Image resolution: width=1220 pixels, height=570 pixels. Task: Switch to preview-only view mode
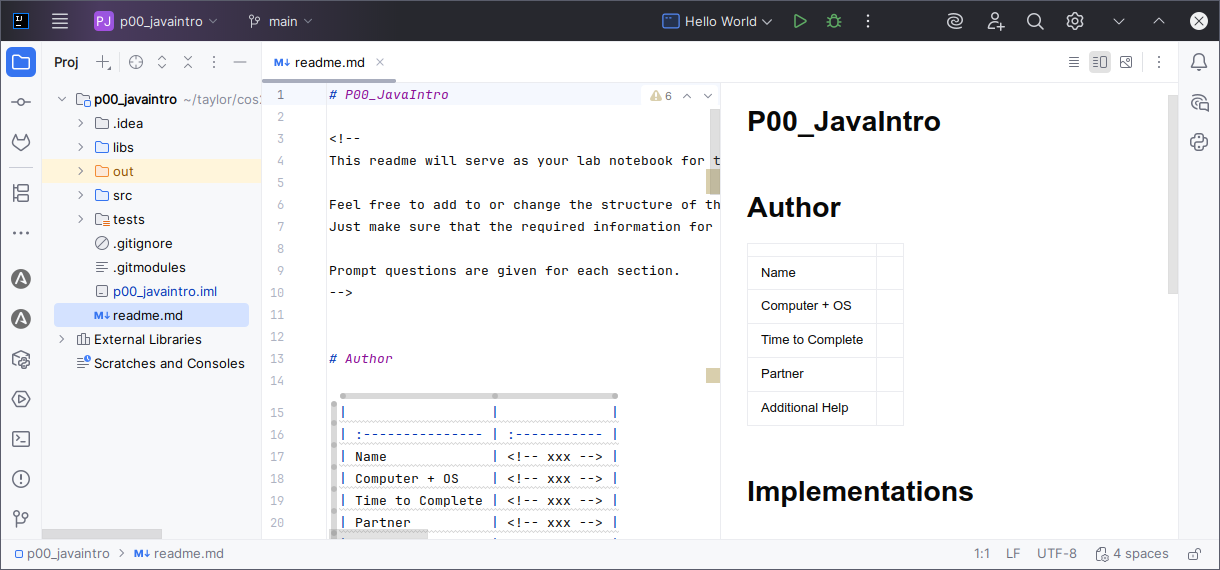[1126, 62]
